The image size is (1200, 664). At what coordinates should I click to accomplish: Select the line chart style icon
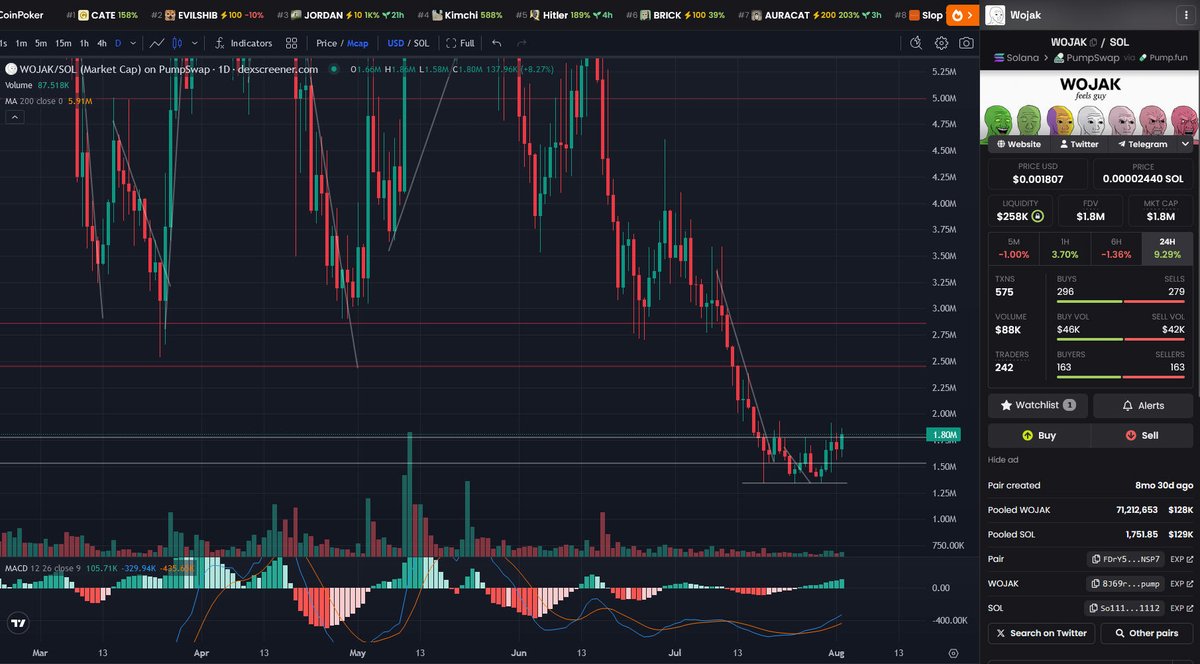coord(158,43)
